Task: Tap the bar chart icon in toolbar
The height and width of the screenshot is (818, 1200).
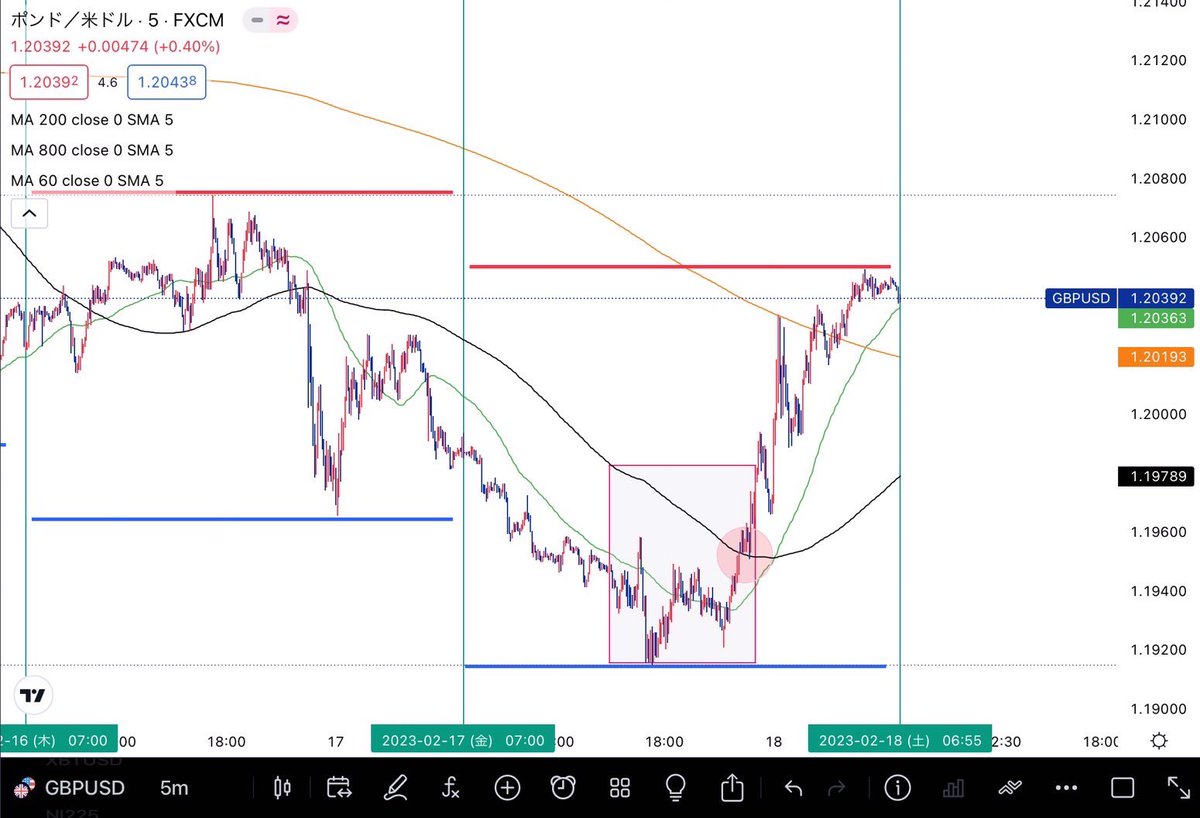Action: click(x=954, y=787)
